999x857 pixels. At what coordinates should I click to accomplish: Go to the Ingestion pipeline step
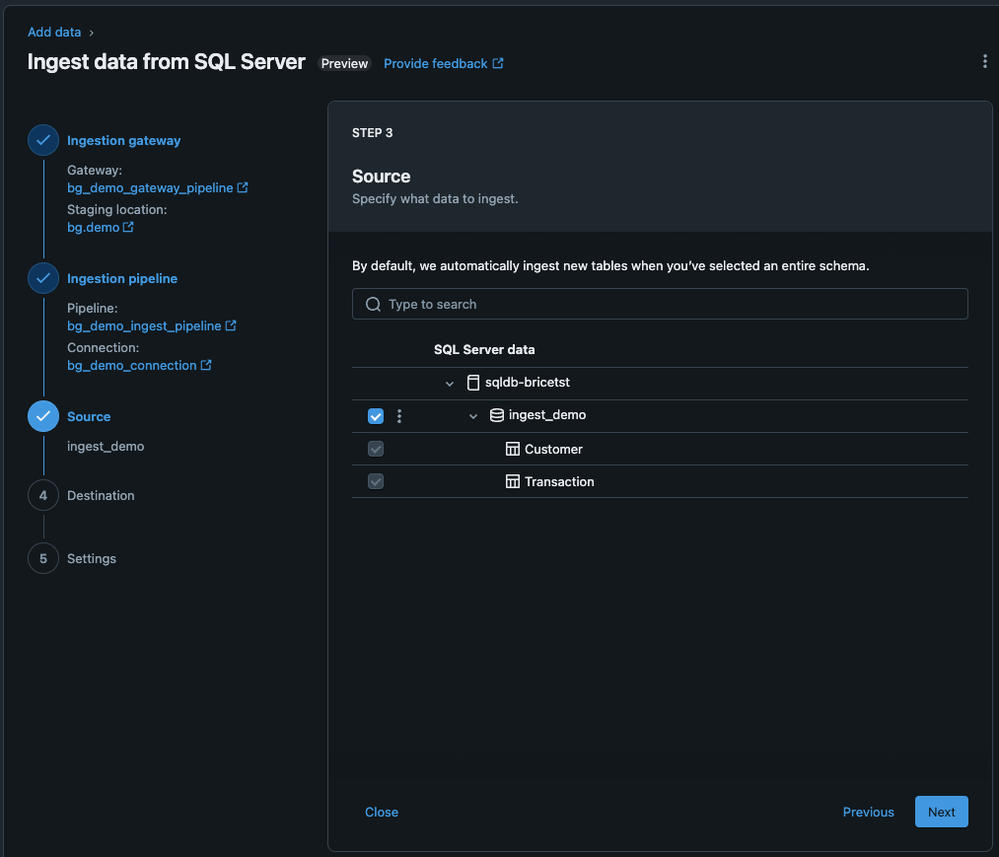pos(122,278)
